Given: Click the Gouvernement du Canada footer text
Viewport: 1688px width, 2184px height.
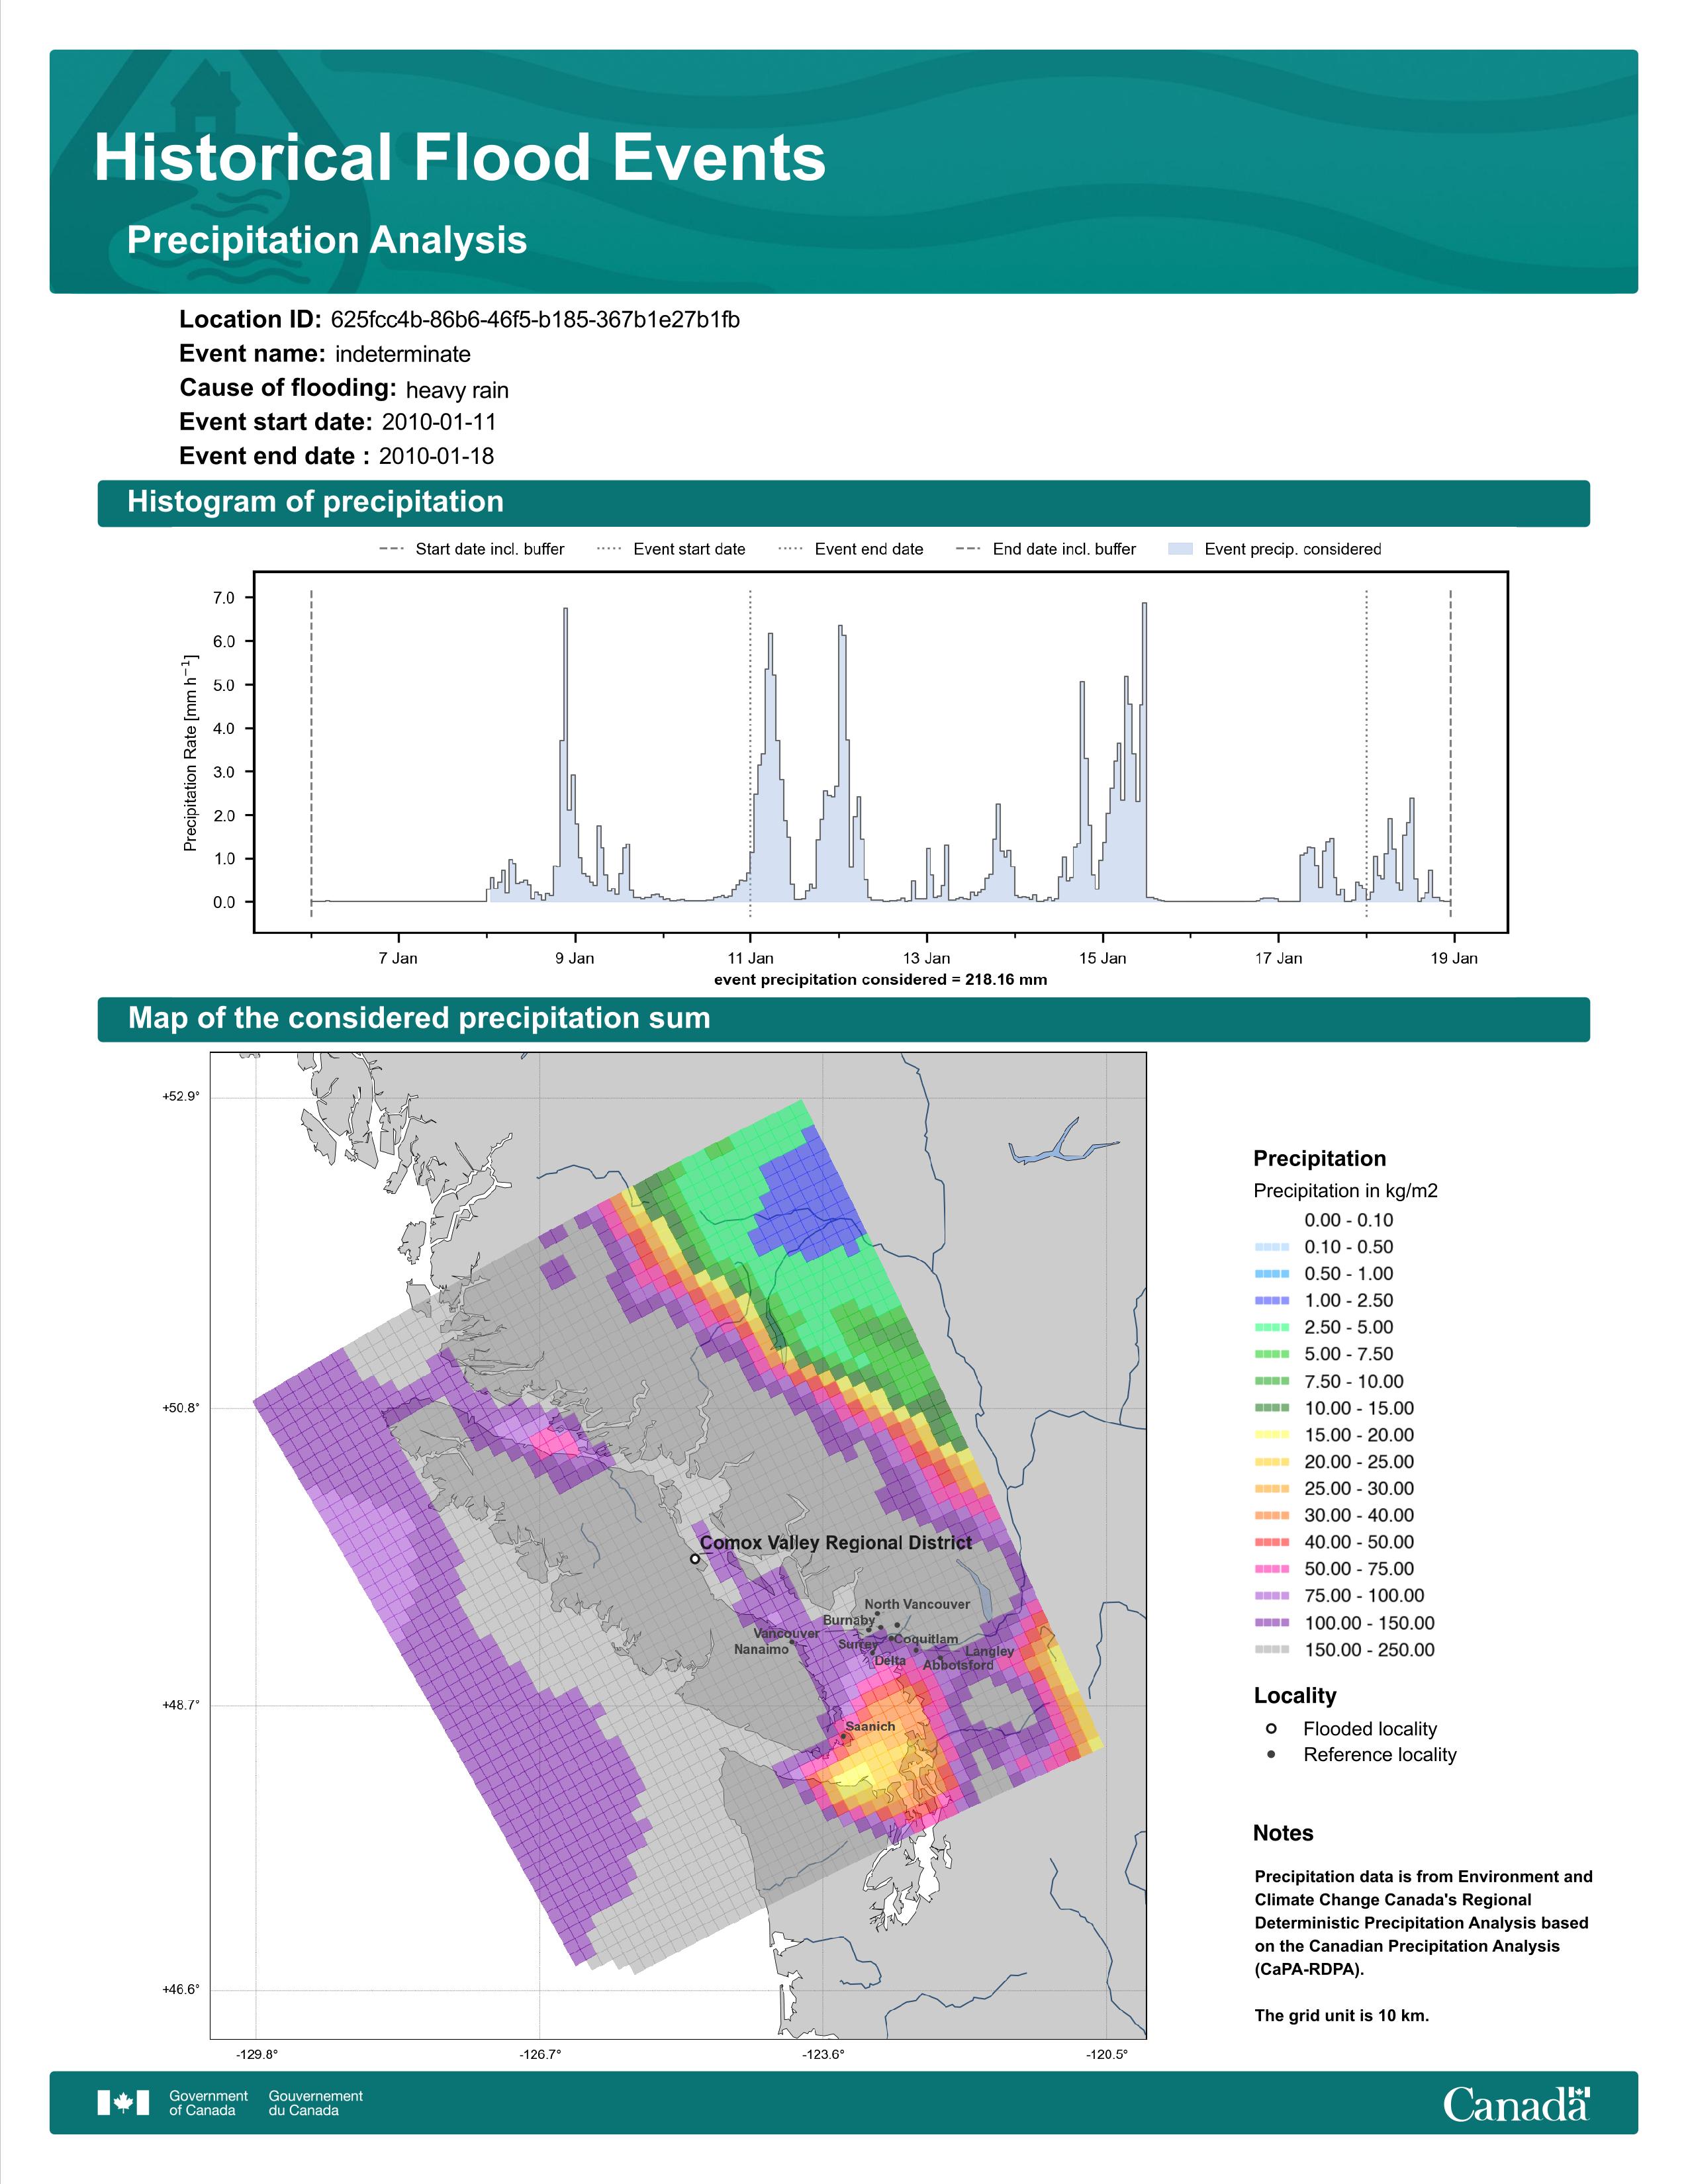Looking at the screenshot, I should coord(315,2103).
